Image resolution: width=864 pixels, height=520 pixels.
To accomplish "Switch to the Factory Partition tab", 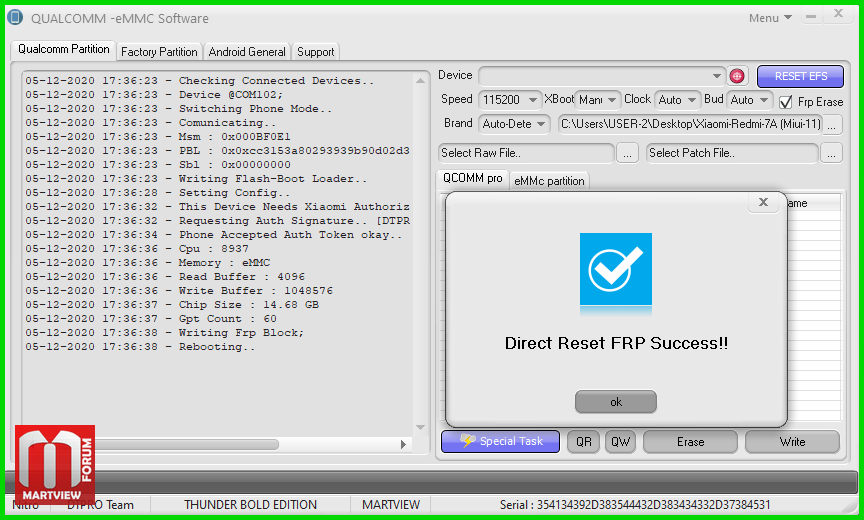I will (159, 52).
